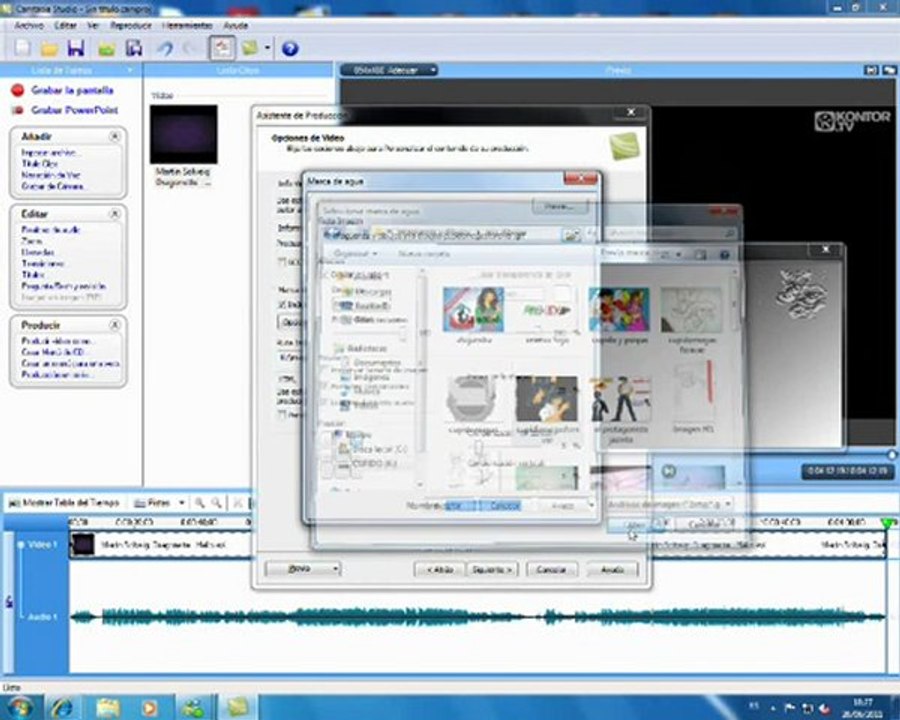Click the green import media icon
This screenshot has height=720, width=900.
(106, 48)
